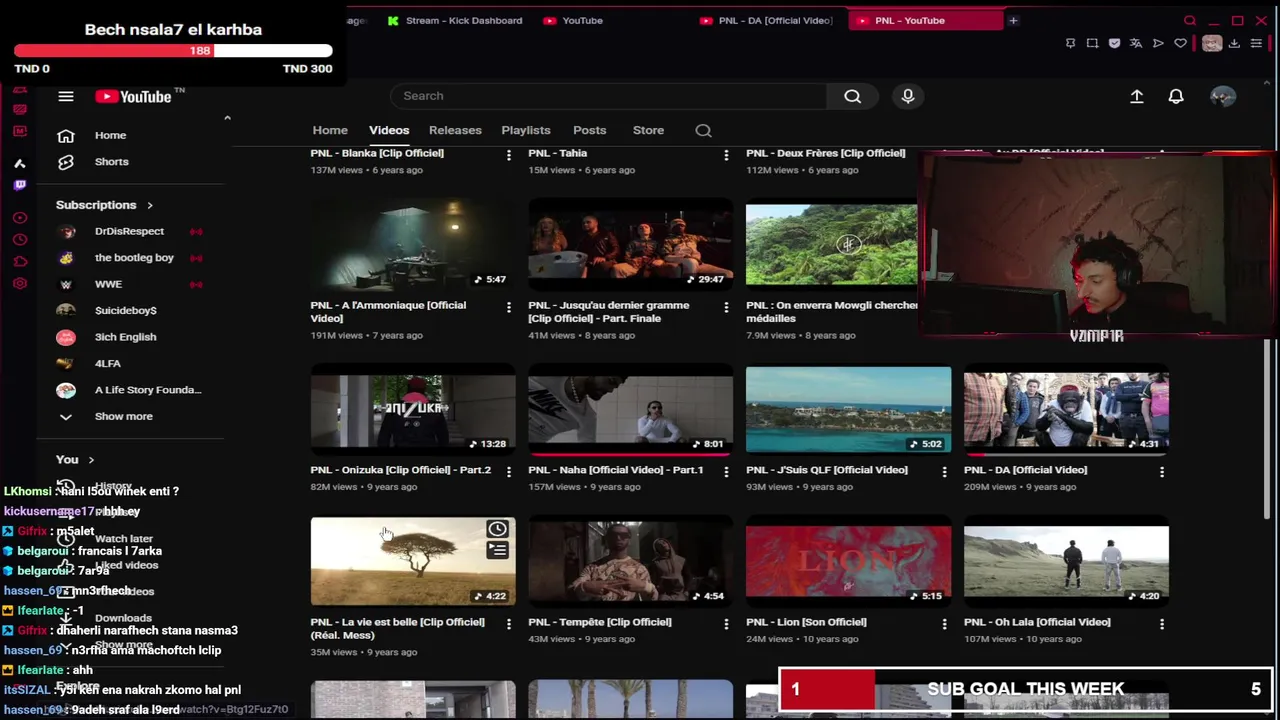Activate voice search microphone
This screenshot has width=1280, height=720.
pyautogui.click(x=908, y=96)
